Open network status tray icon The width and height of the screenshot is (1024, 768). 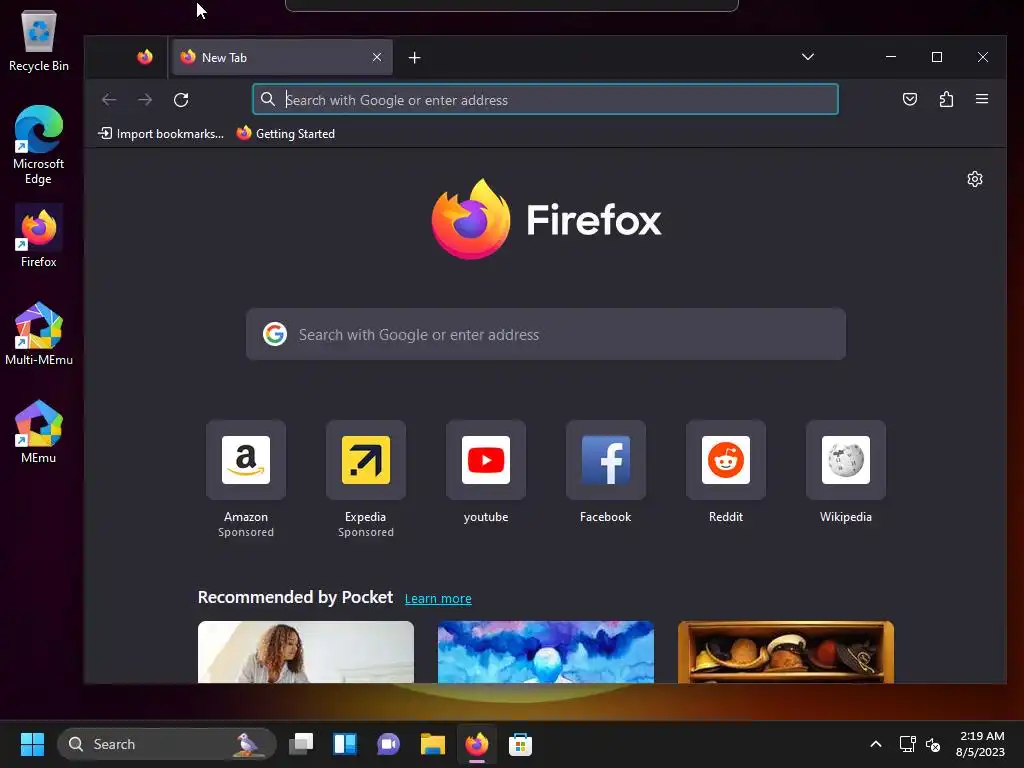coord(907,744)
